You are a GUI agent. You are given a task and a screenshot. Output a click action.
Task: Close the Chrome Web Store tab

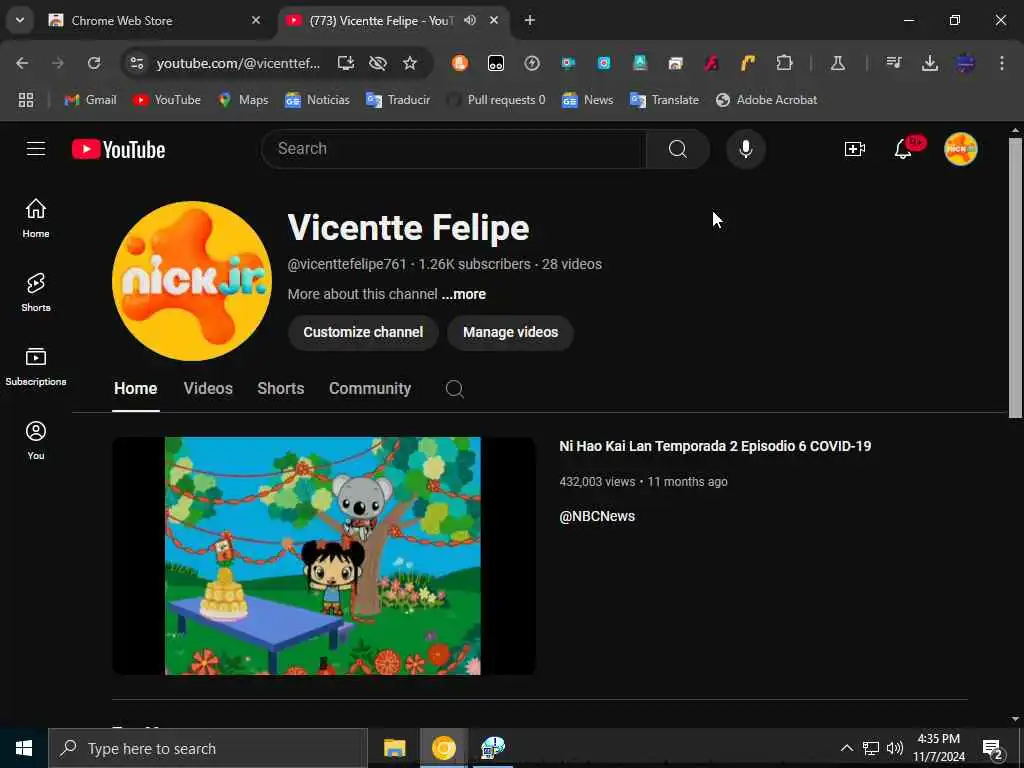pyautogui.click(x=256, y=20)
